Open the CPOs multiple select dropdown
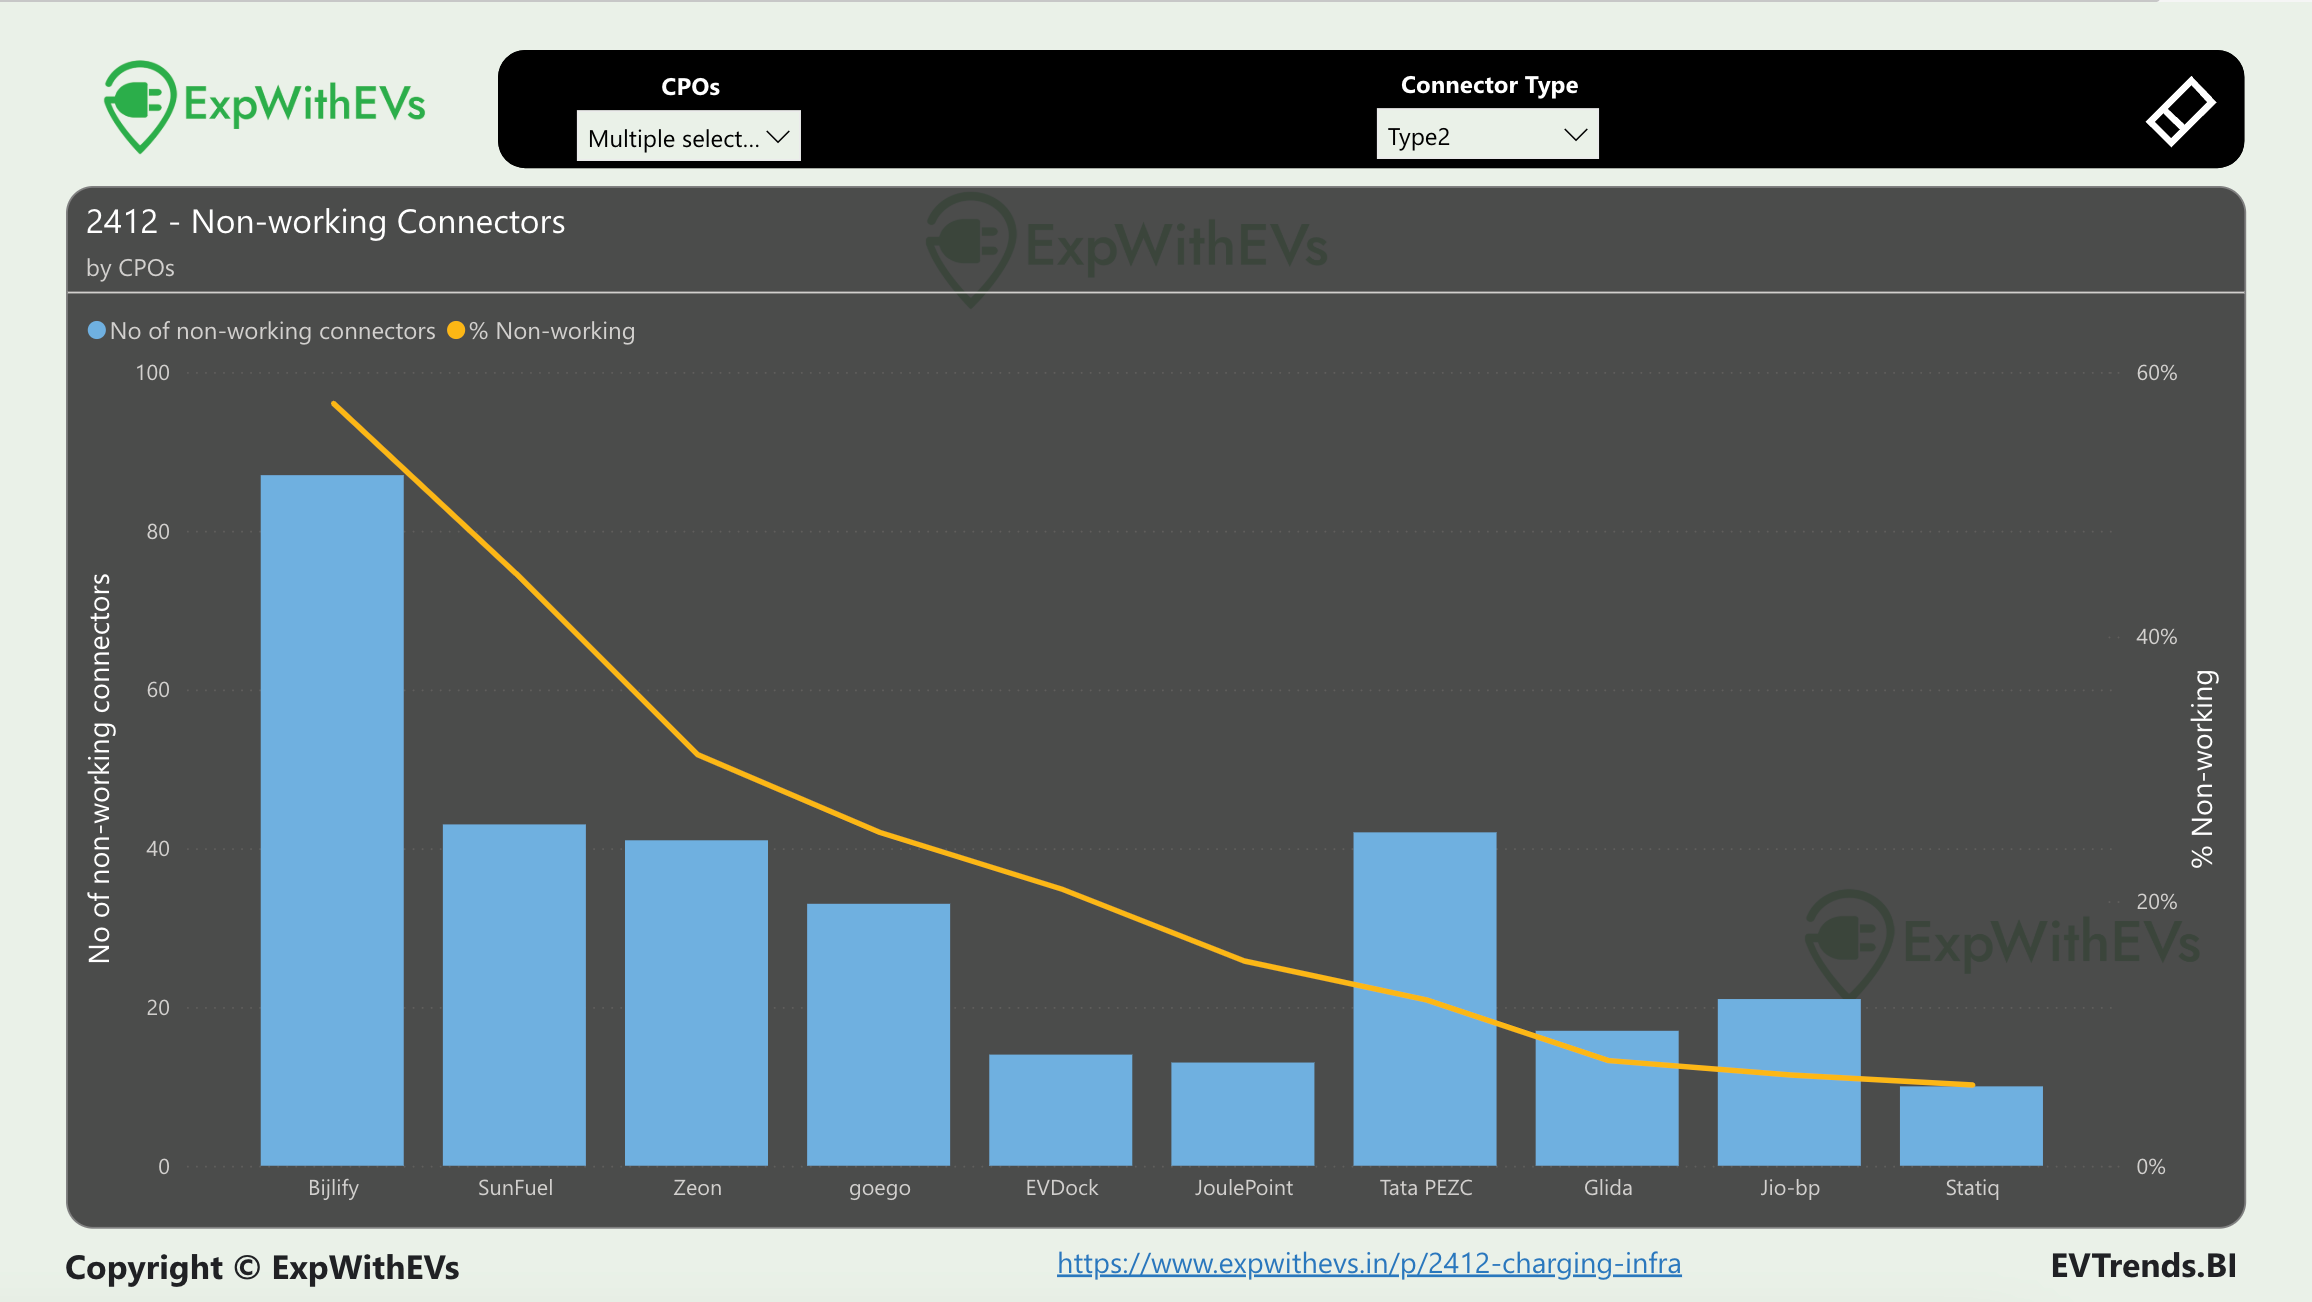2312x1302 pixels. (688, 136)
